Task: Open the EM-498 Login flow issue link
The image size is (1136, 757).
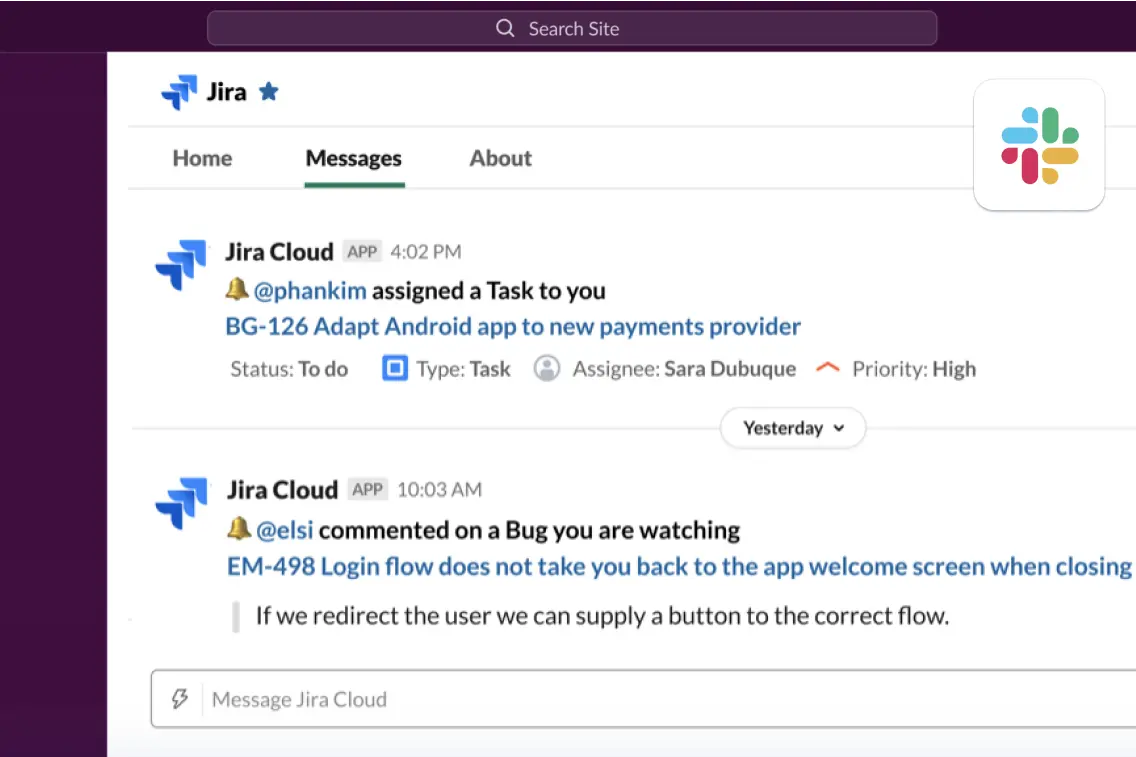Action: tap(679, 566)
